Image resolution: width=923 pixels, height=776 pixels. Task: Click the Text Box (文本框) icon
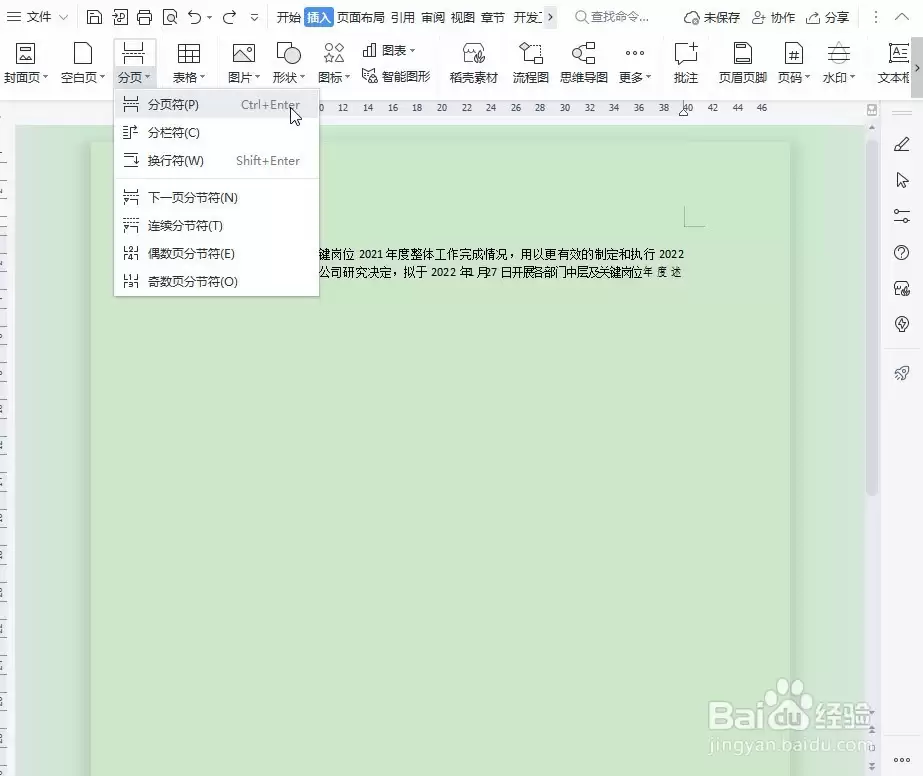(x=898, y=54)
